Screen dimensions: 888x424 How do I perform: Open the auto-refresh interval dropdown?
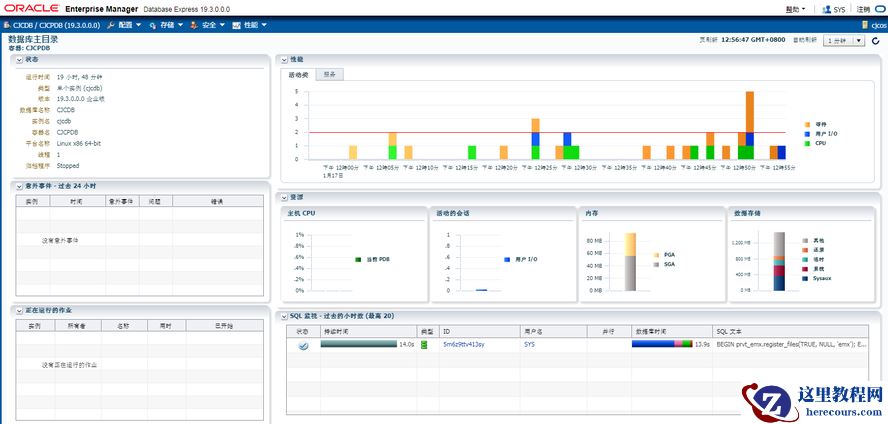[x=844, y=41]
